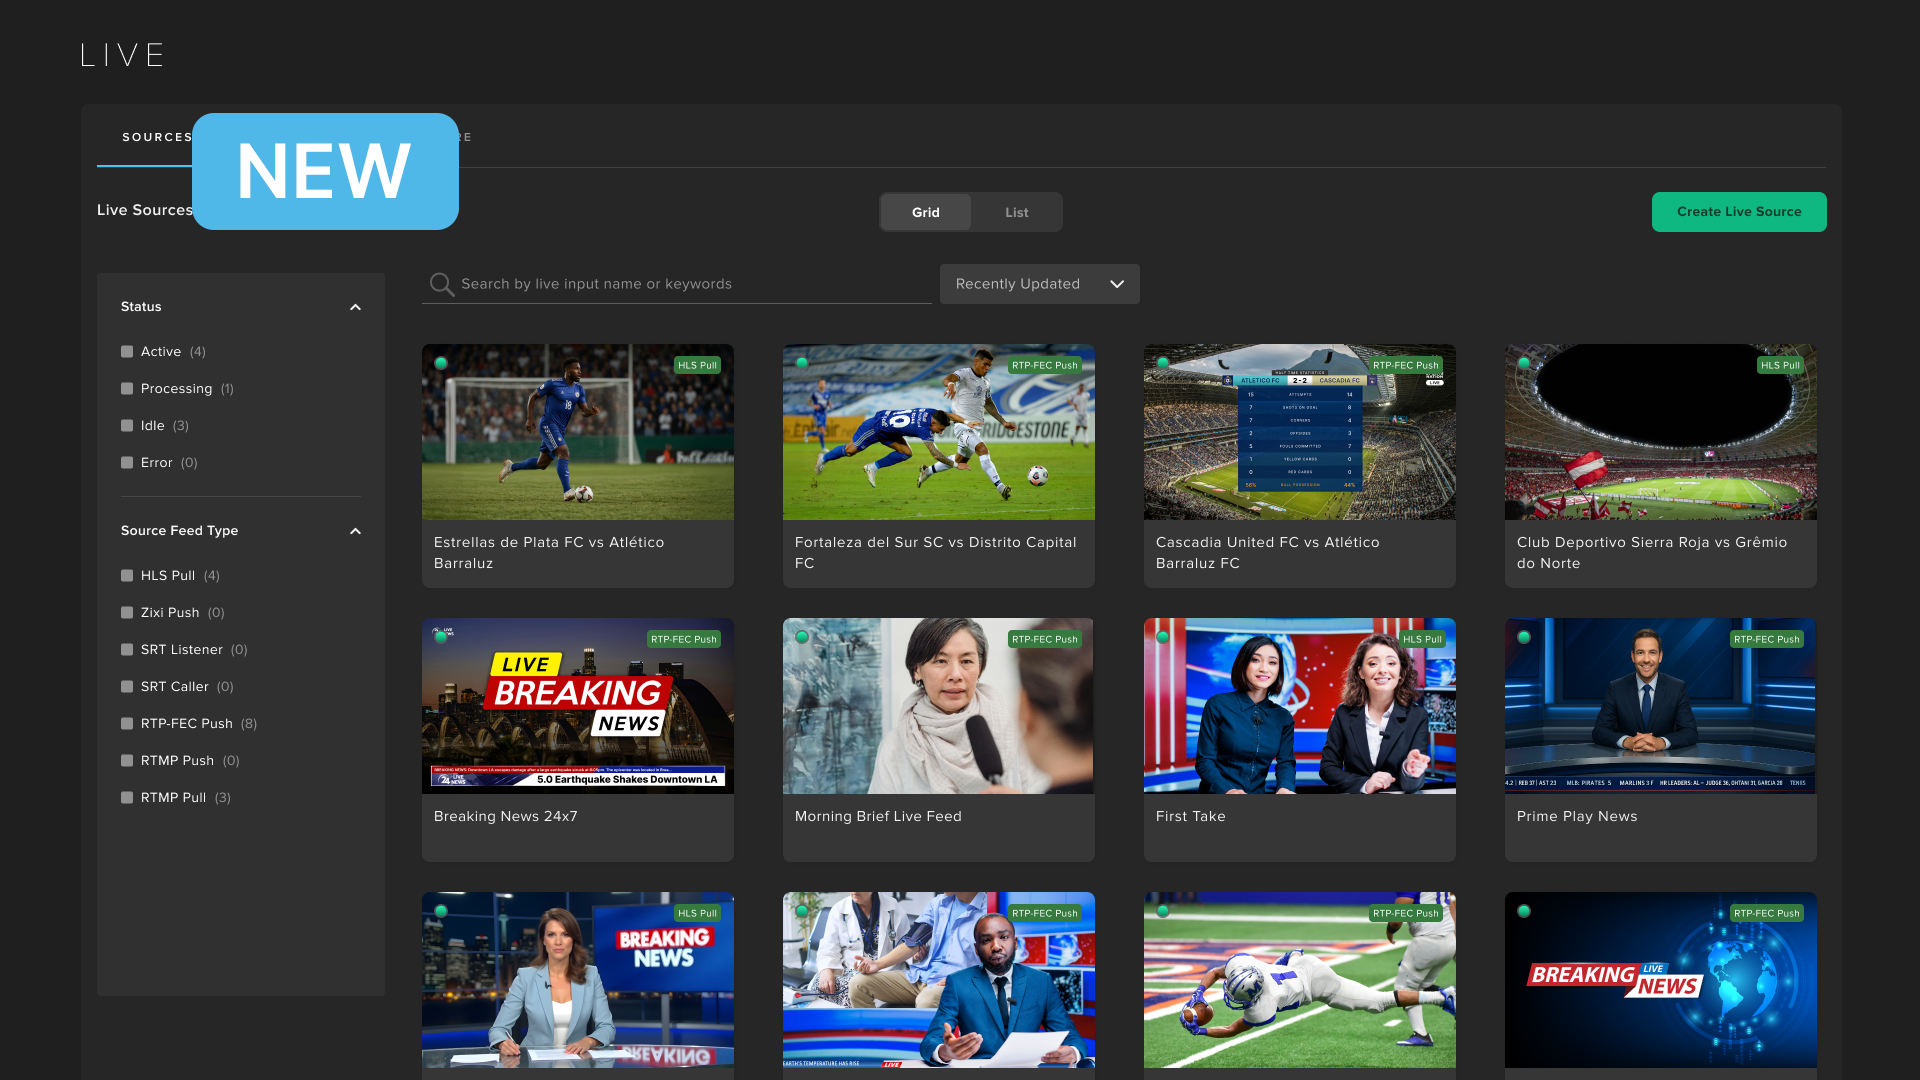Open Estrellas de Plata FC vs Atlético Barraluz title

549,553
